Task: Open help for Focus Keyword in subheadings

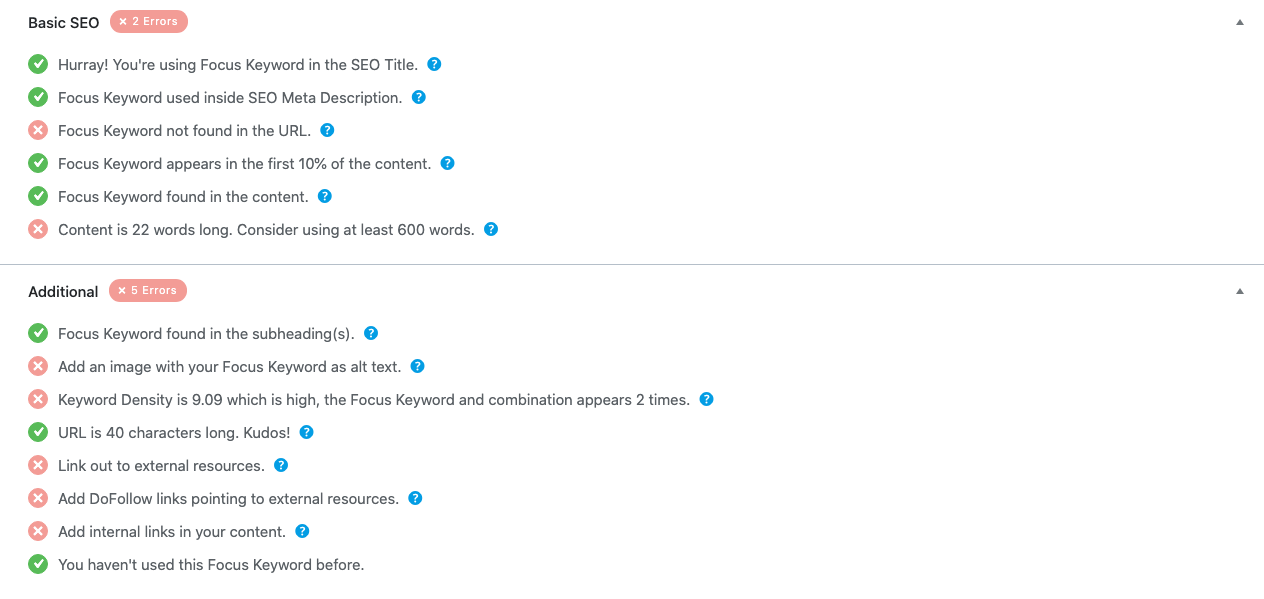Action: coord(371,333)
